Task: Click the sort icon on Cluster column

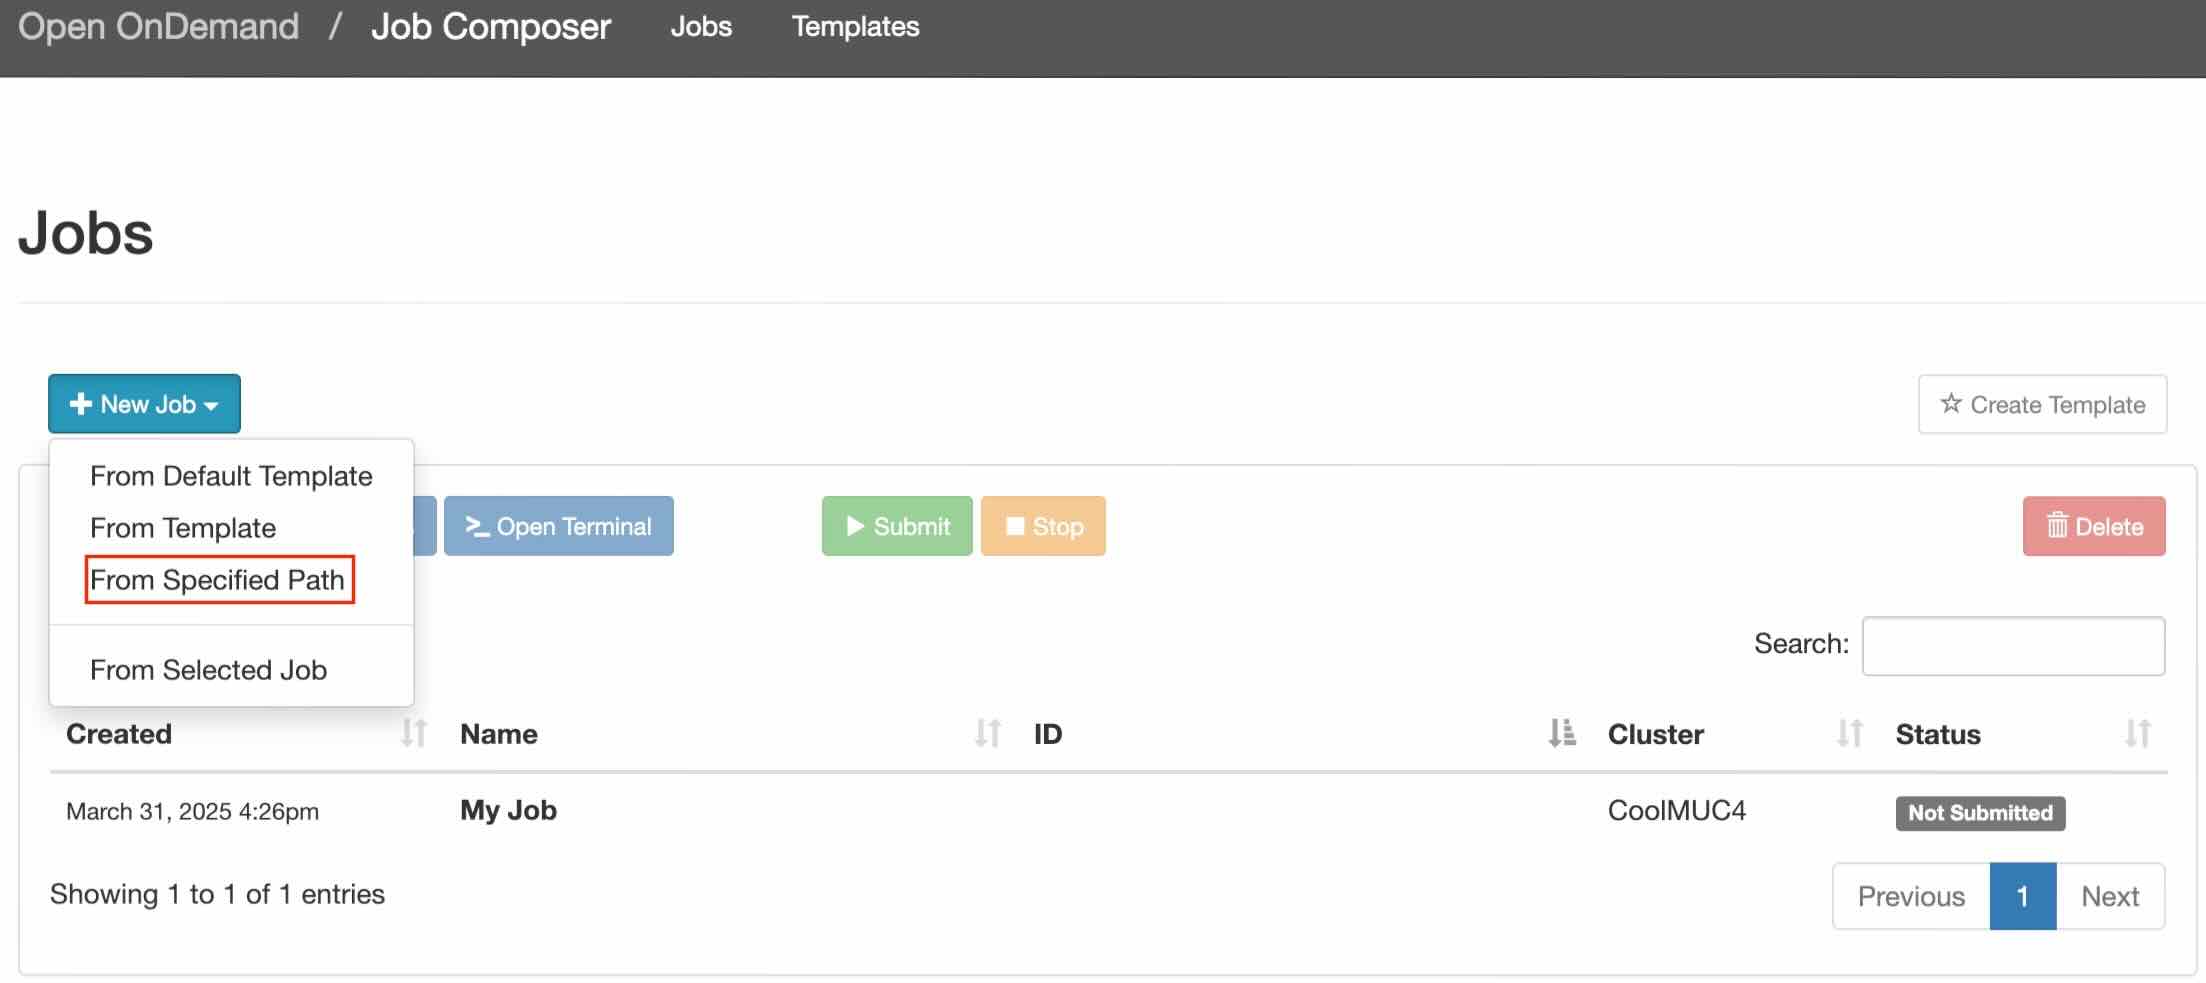Action: tap(1849, 733)
